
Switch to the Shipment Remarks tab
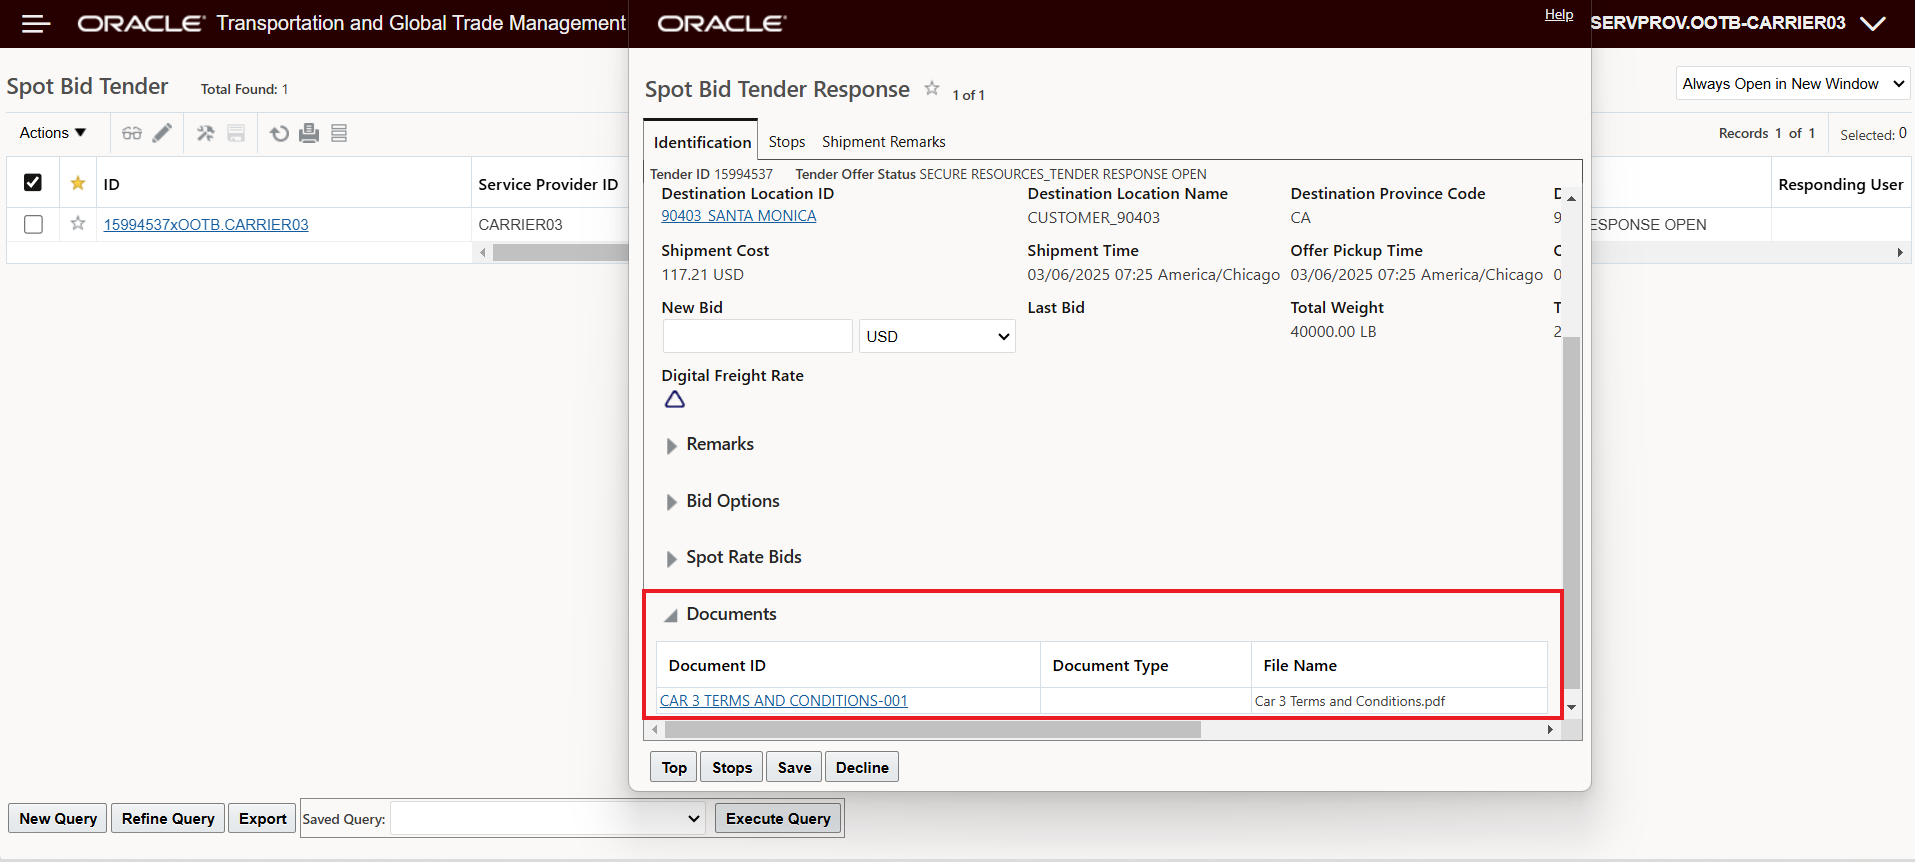coord(884,142)
